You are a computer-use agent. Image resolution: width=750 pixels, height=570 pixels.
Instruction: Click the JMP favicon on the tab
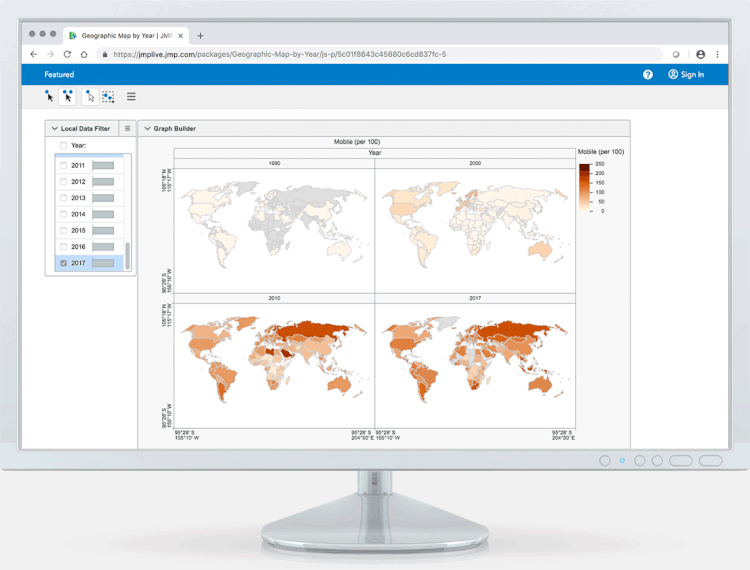point(73,35)
